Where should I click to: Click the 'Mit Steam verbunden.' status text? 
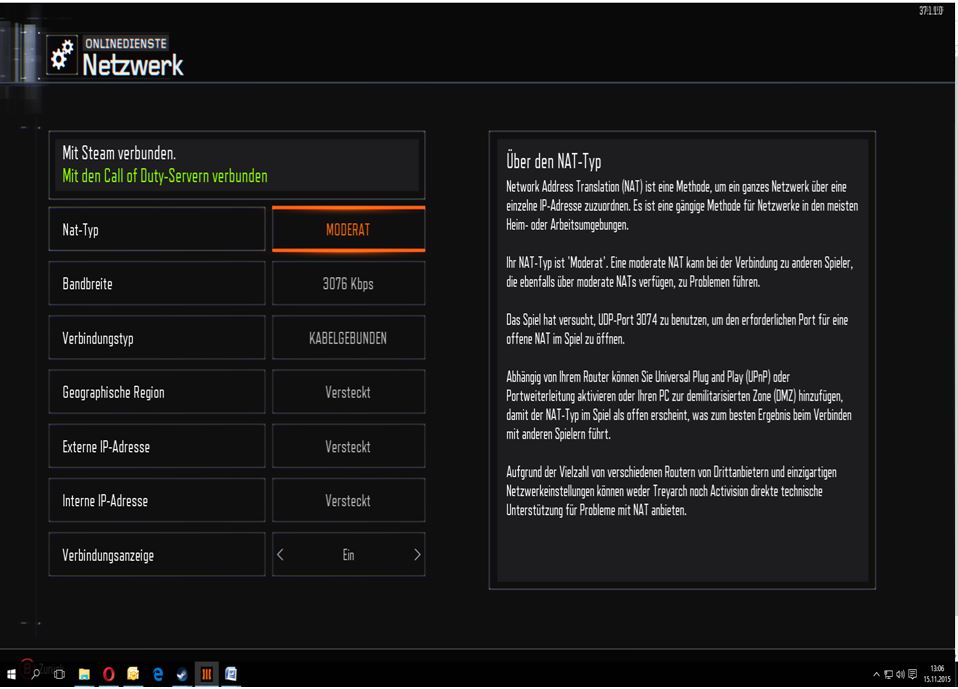(119, 153)
